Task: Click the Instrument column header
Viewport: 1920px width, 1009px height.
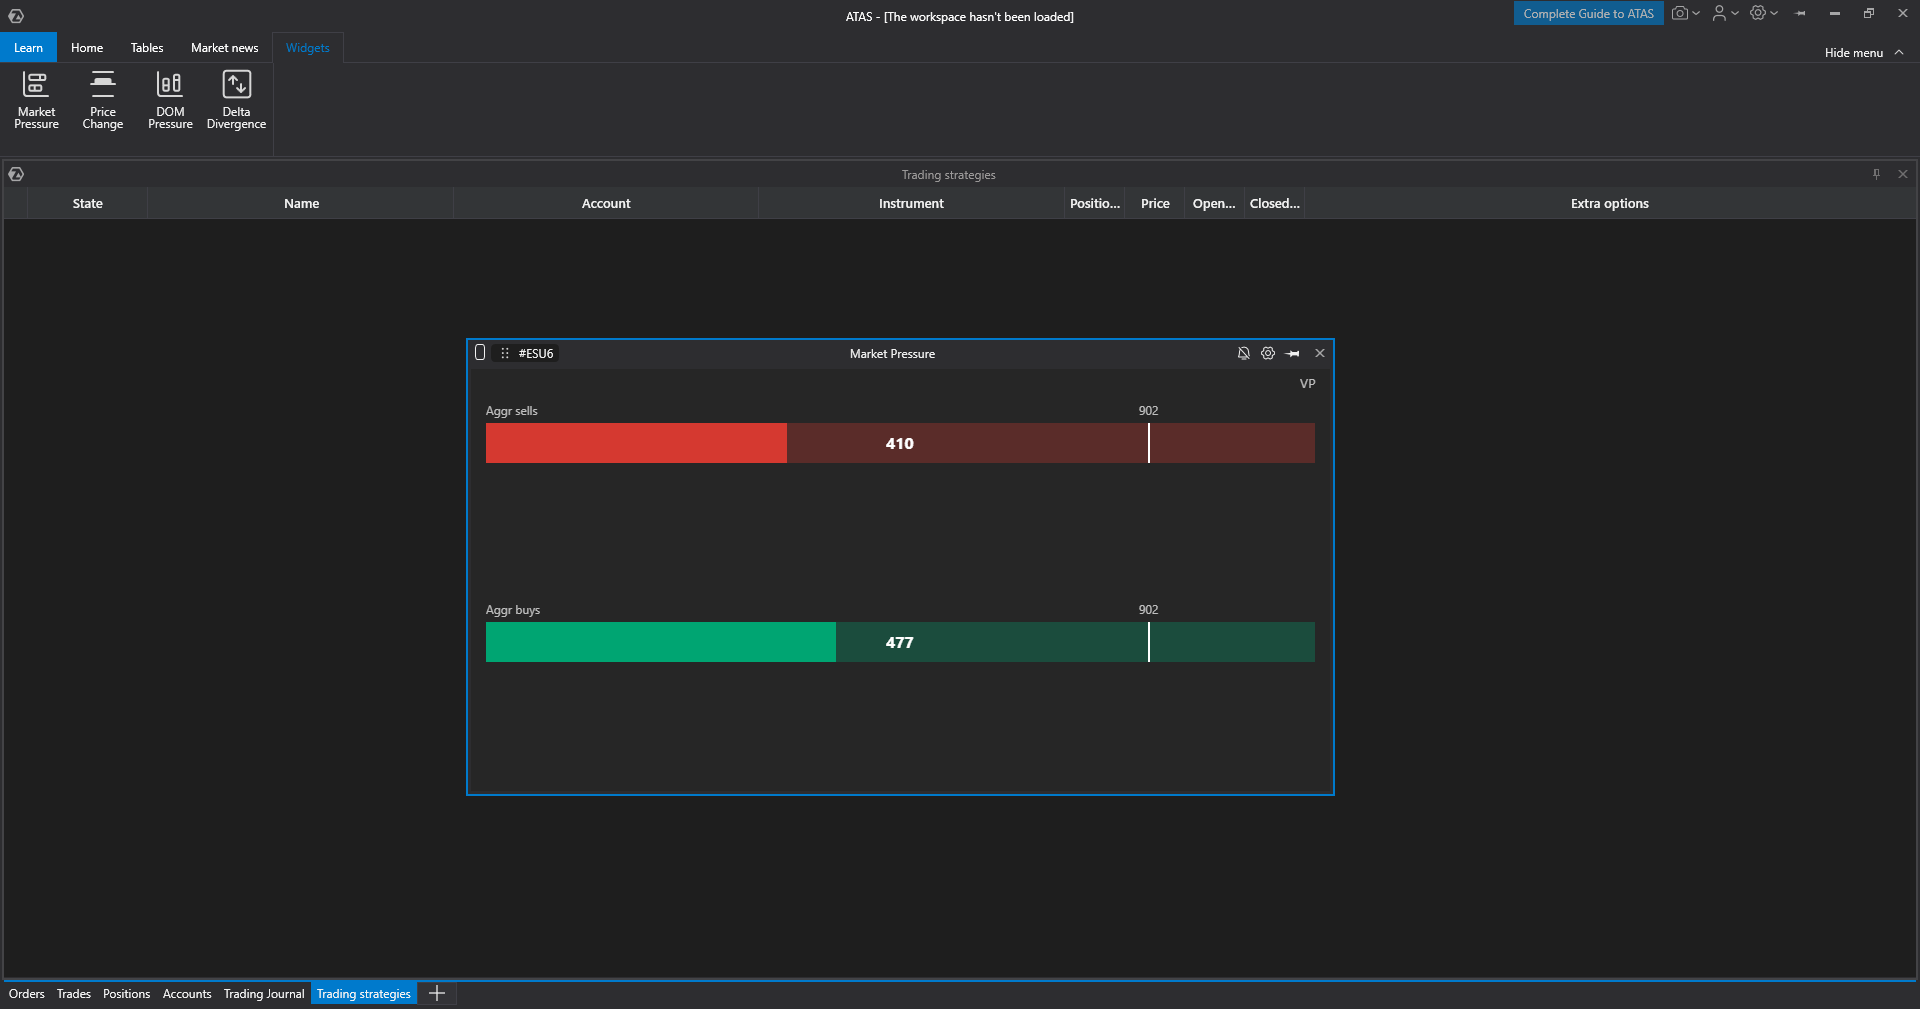Action: pos(911,203)
